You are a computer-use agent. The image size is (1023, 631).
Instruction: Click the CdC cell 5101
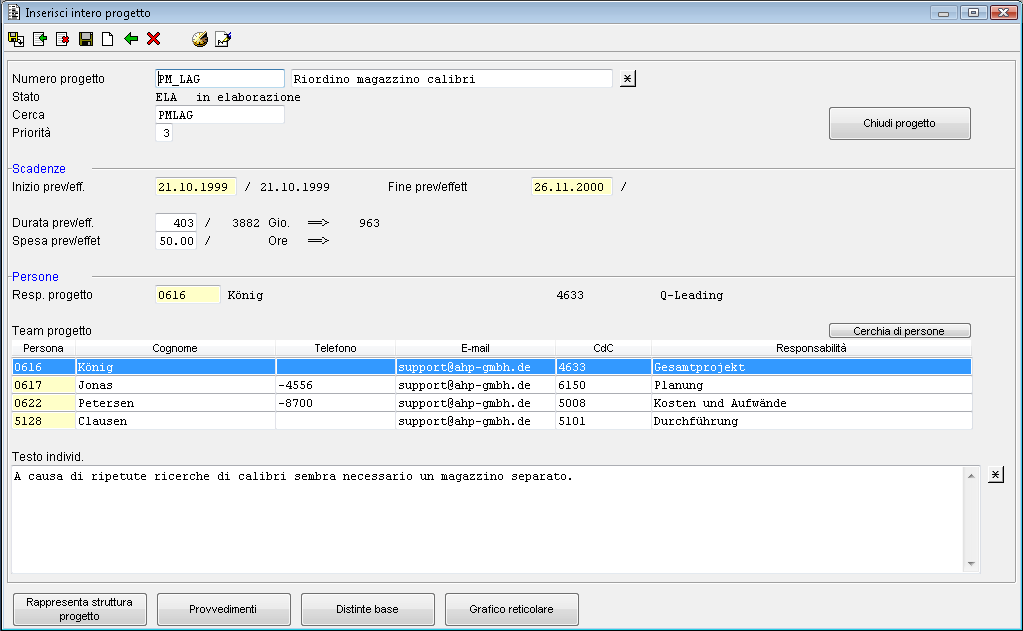point(603,421)
